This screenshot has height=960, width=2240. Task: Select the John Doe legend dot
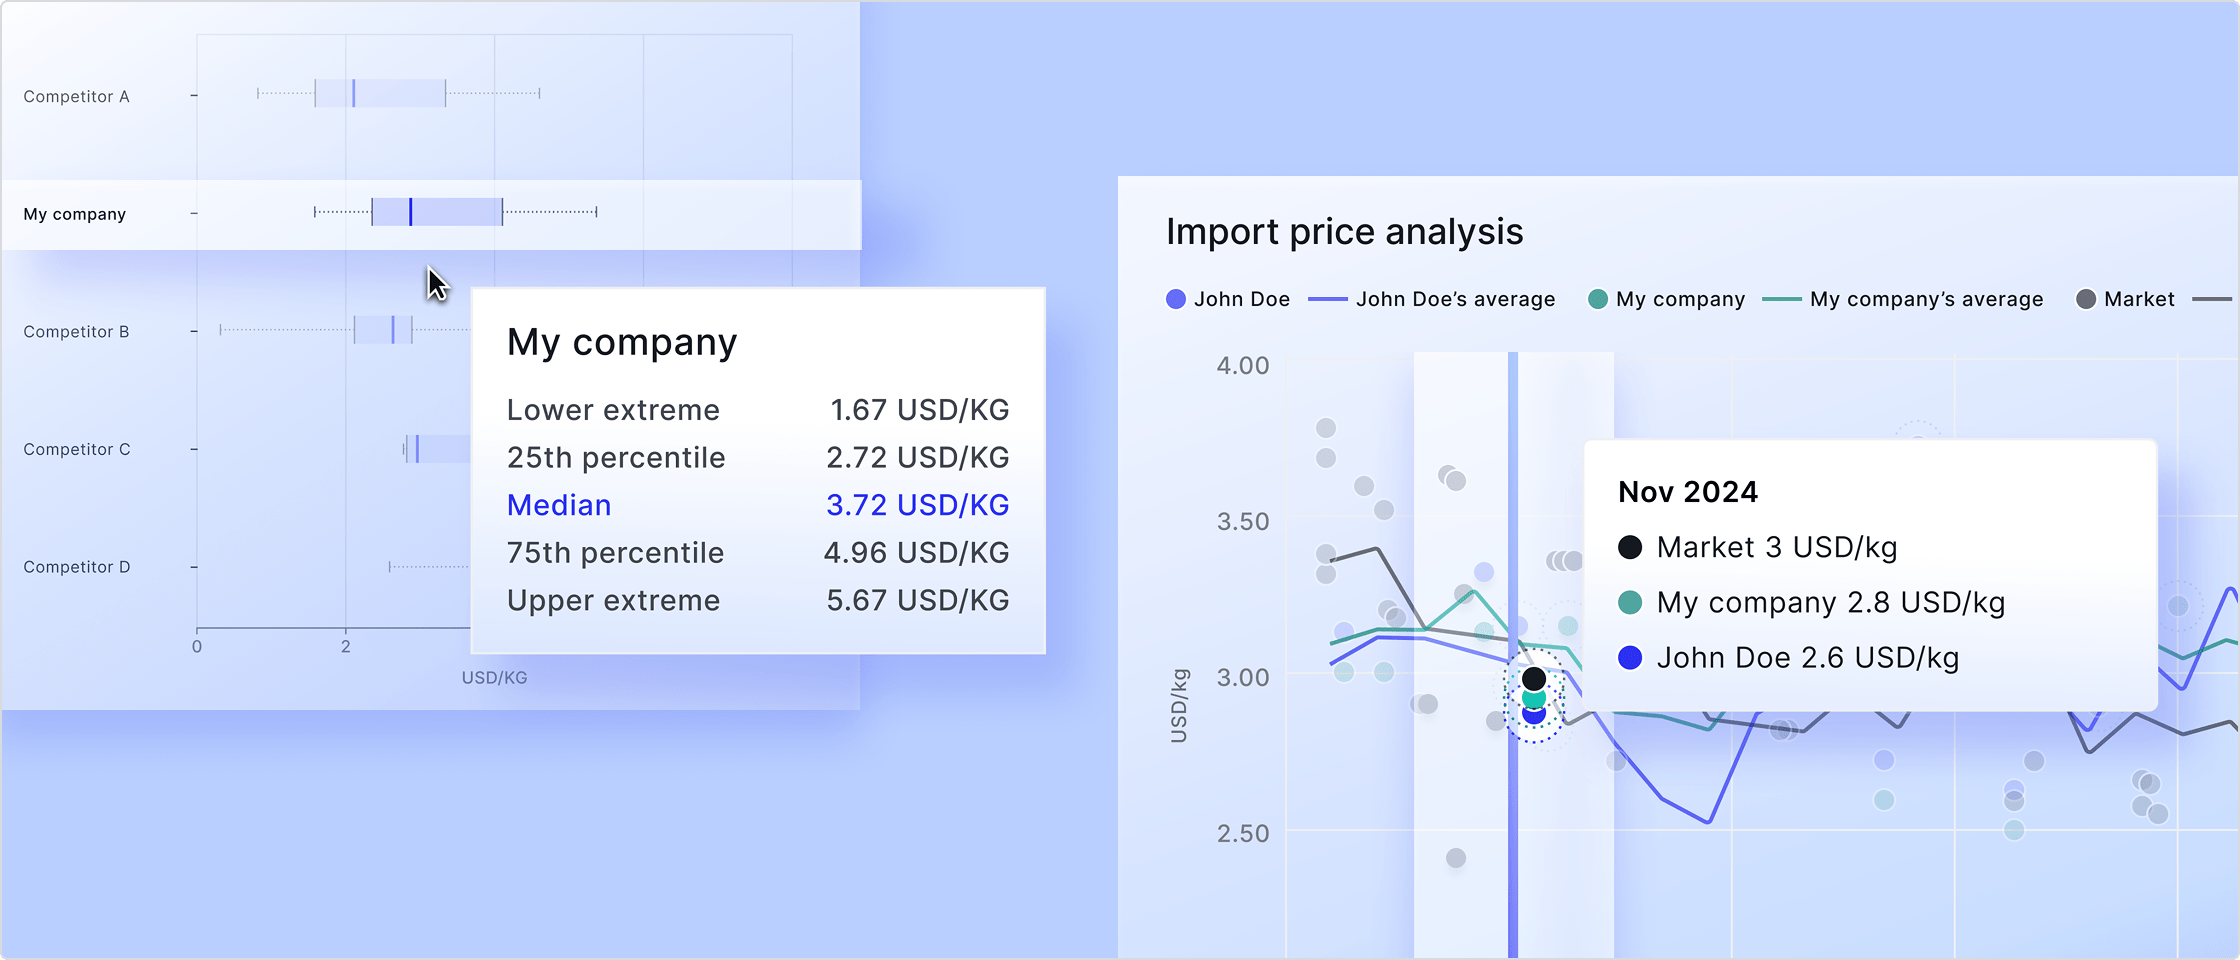tap(1176, 298)
